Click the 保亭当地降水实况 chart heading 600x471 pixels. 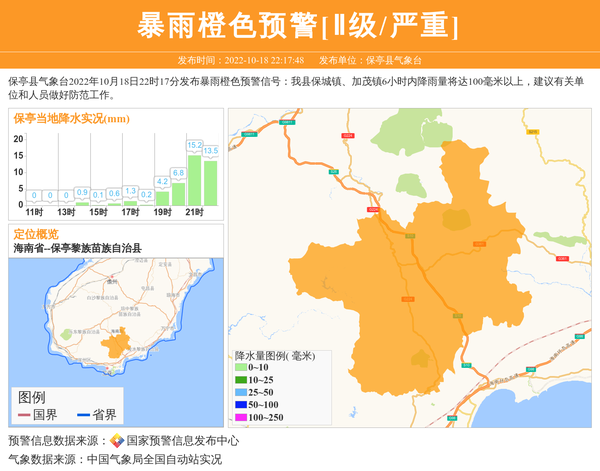coord(70,119)
